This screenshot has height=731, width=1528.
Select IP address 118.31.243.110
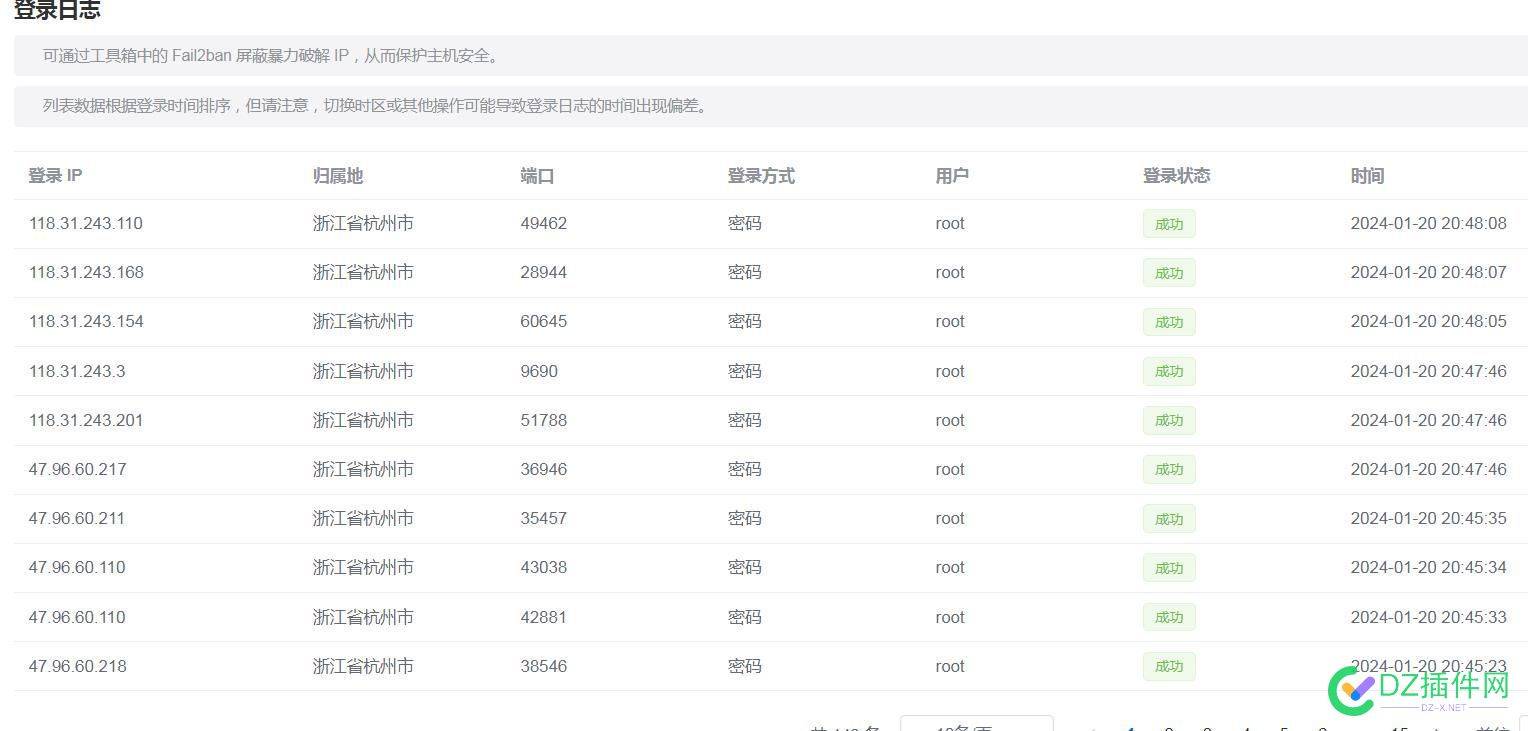click(86, 224)
